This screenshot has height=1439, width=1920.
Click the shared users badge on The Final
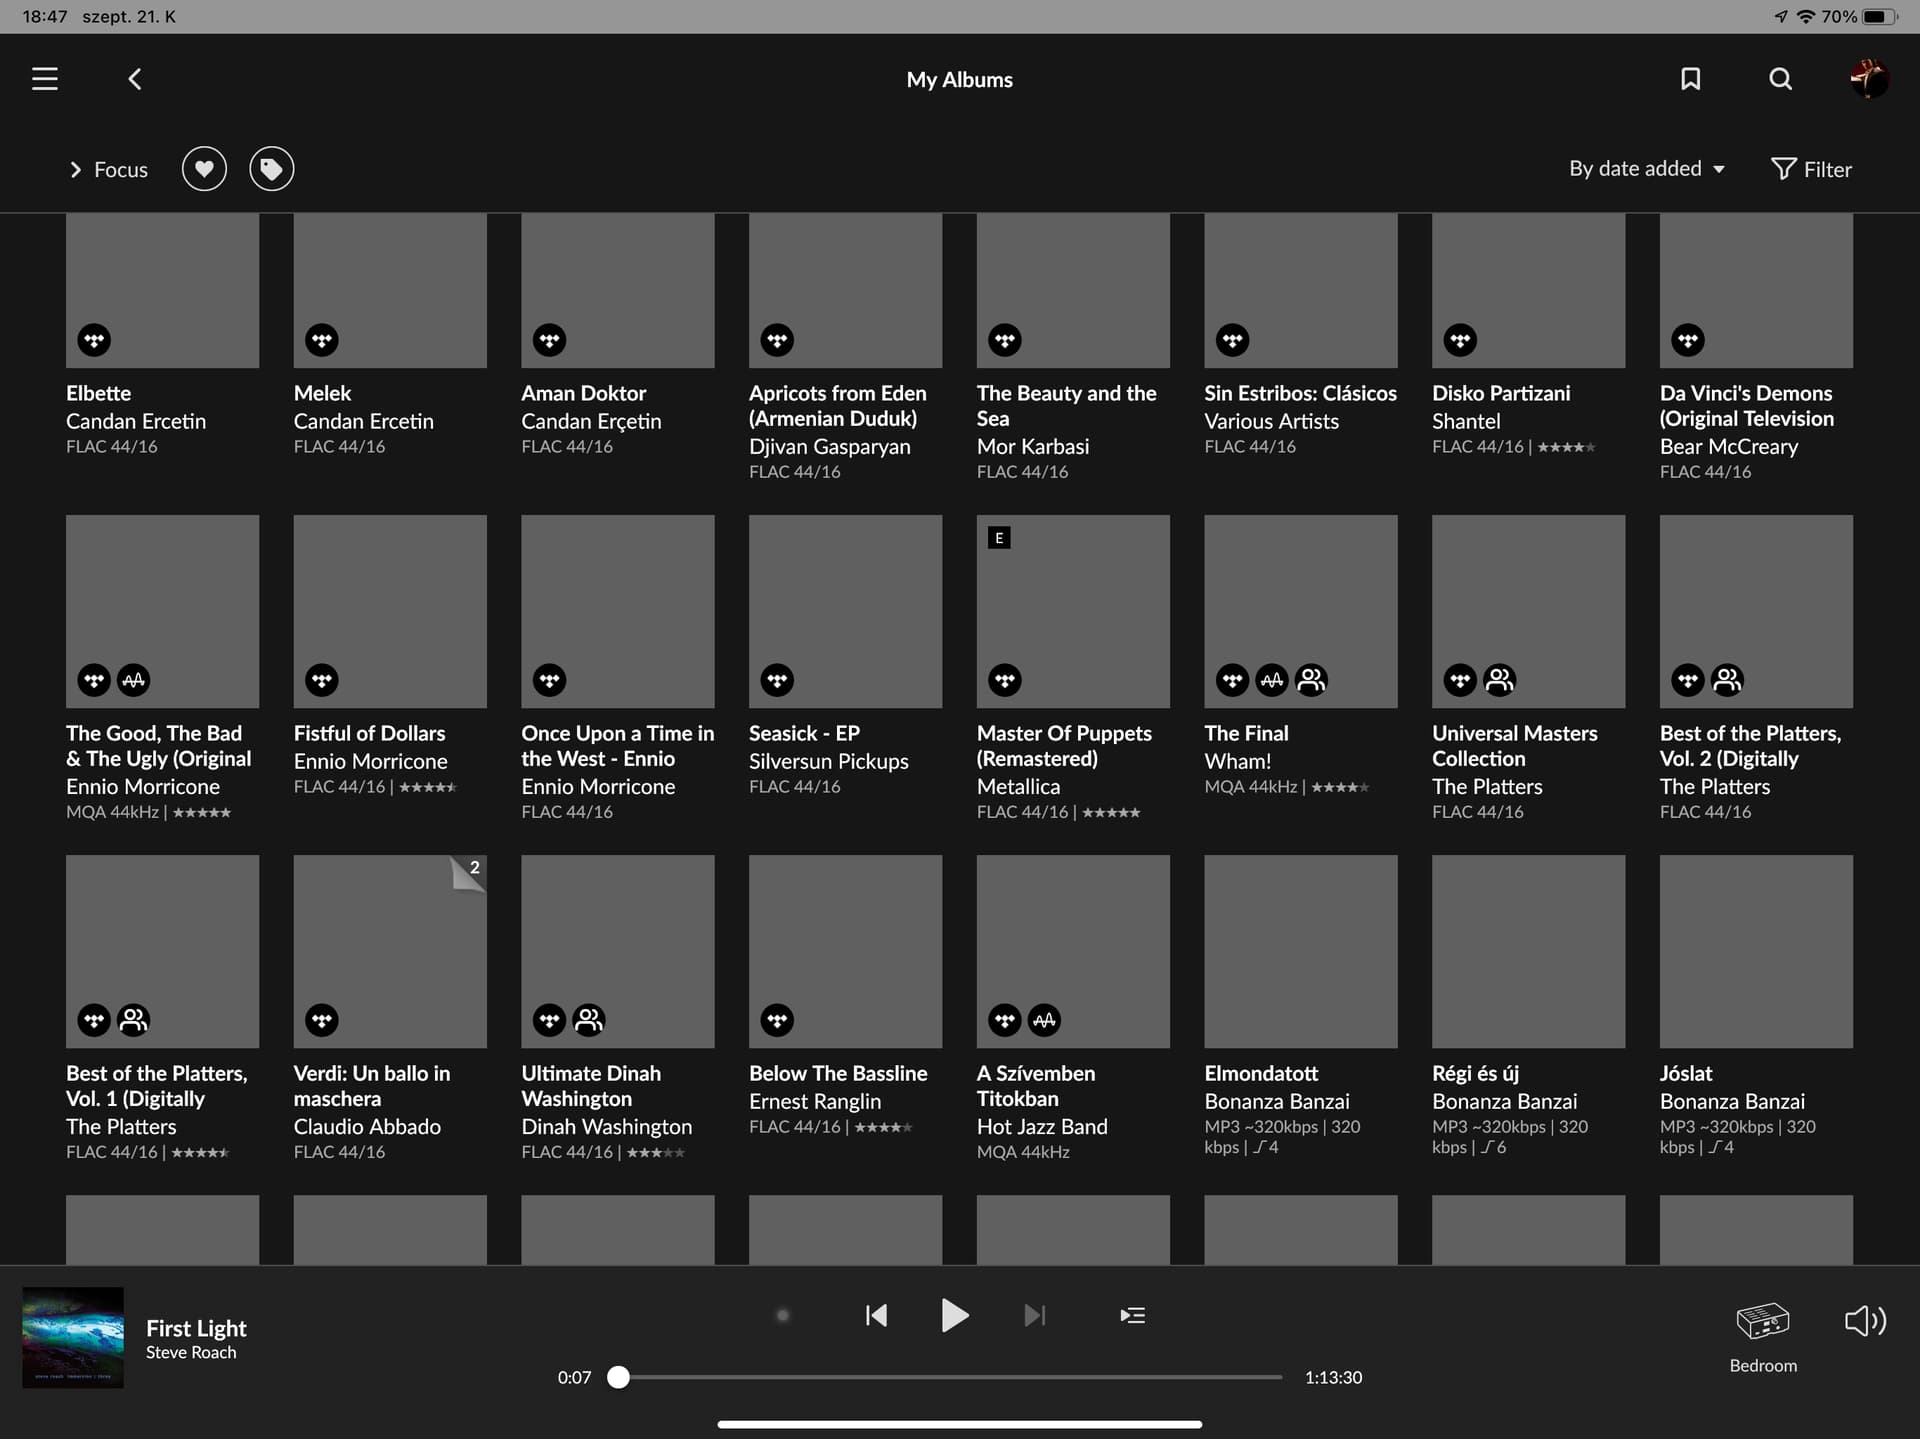pyautogui.click(x=1311, y=680)
